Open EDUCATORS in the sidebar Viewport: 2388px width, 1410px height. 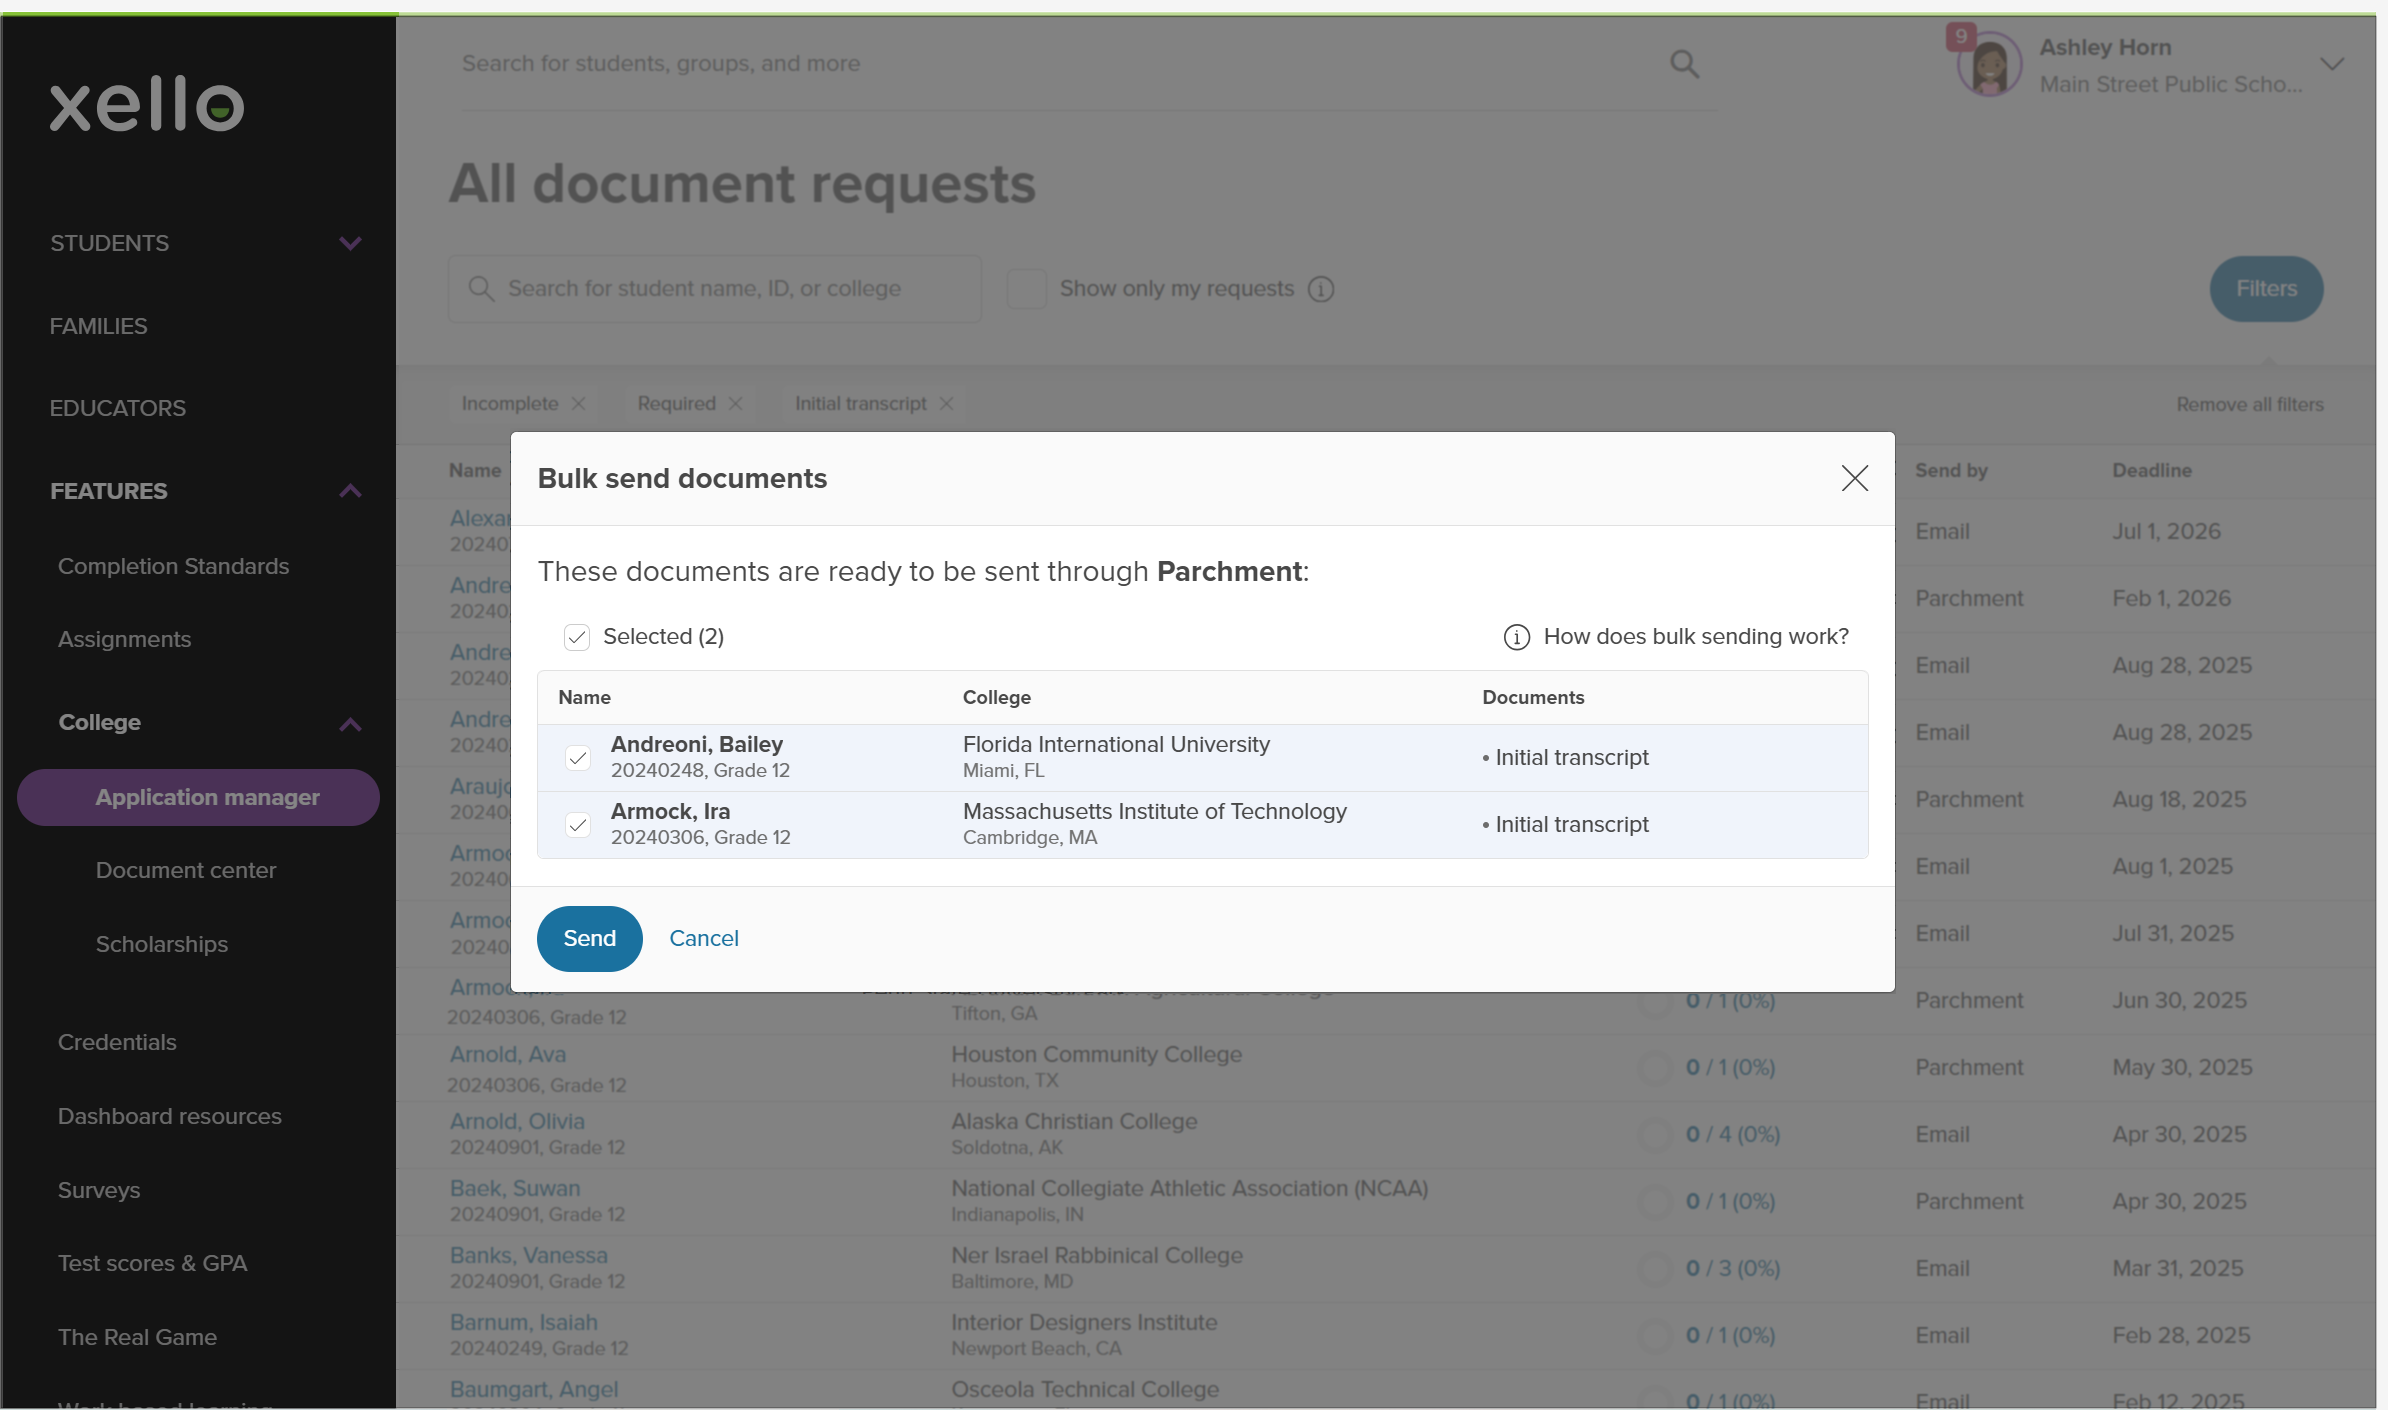tap(118, 408)
